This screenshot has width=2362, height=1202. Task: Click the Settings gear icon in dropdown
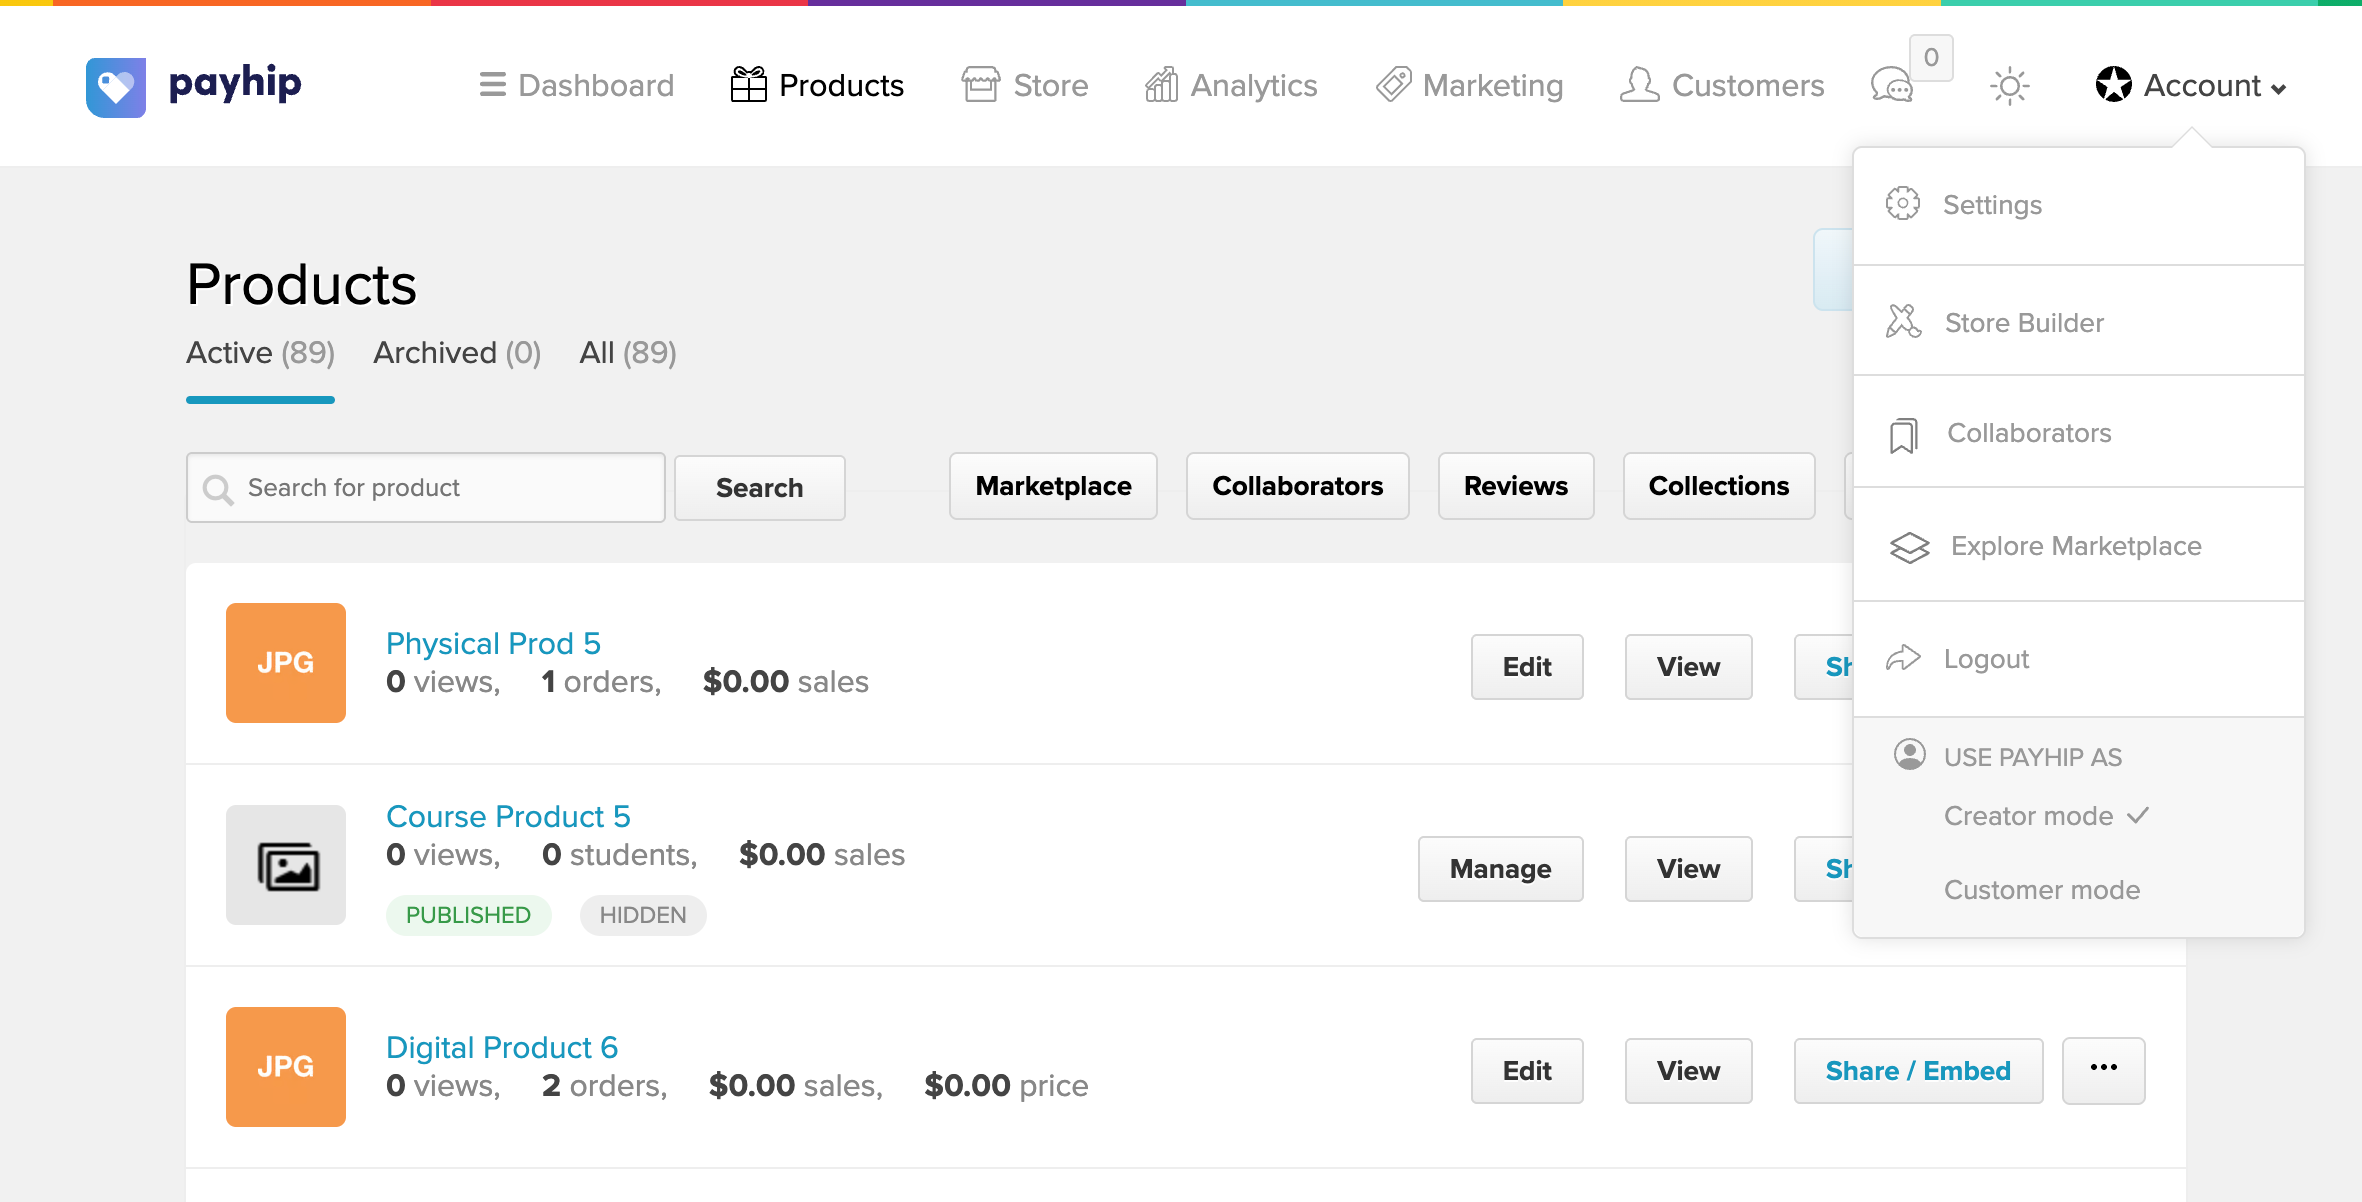pos(1902,204)
